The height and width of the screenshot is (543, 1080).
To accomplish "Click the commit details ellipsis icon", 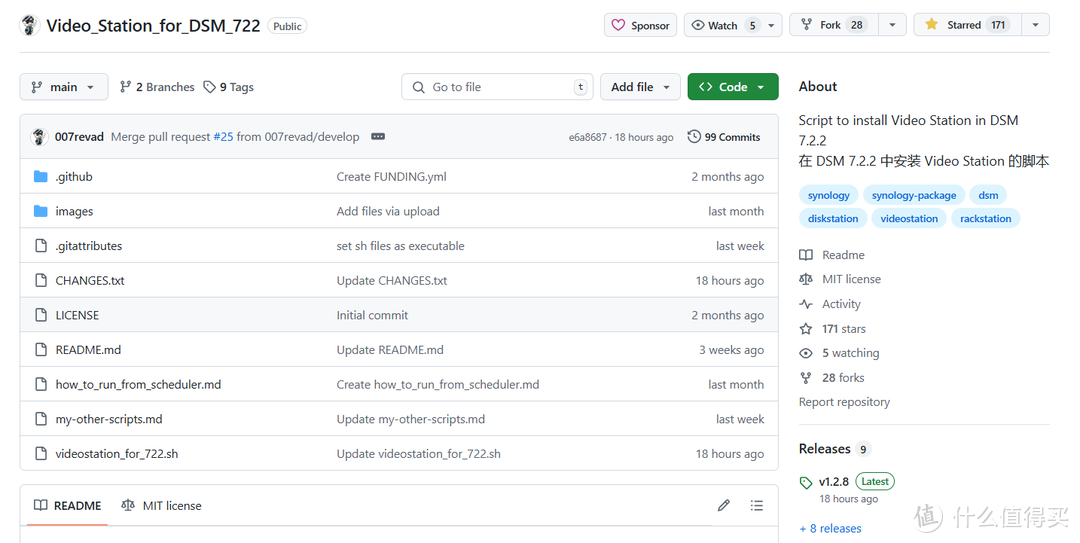I will click(x=378, y=137).
